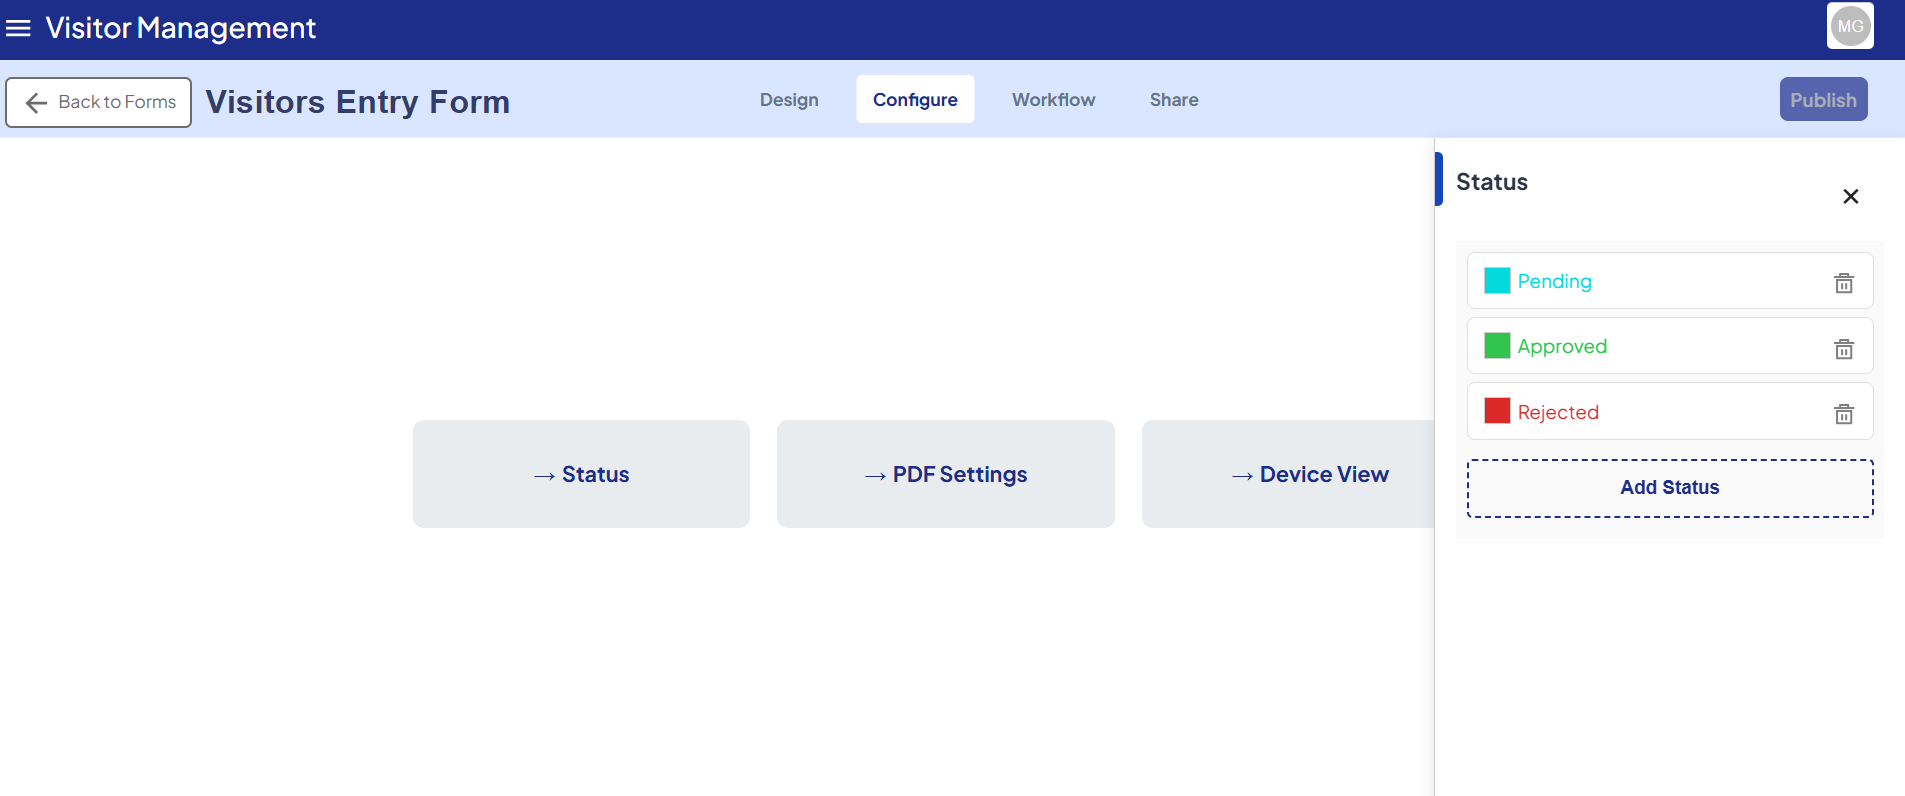Delete the Pending status
The height and width of the screenshot is (796, 1905).
point(1844,283)
